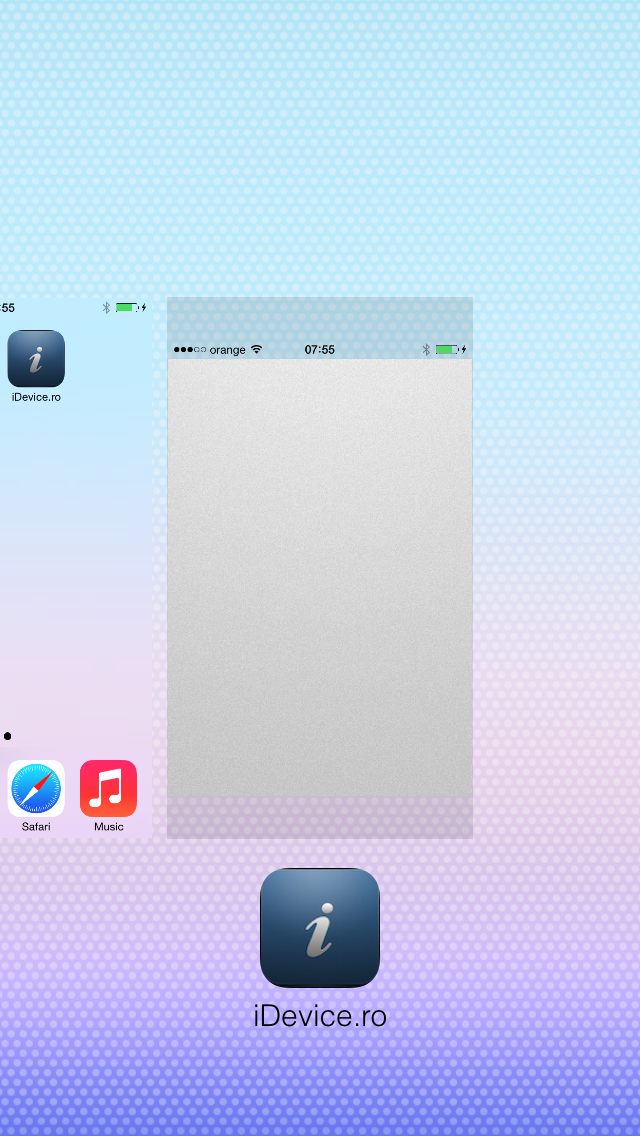Tap the battery icon on home screen card
Image resolution: width=640 pixels, height=1136 pixels.
click(x=126, y=307)
